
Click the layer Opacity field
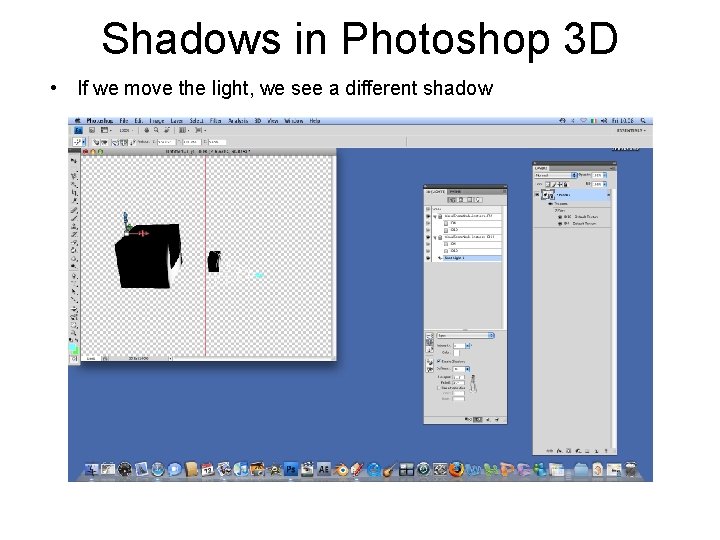[x=597, y=175]
